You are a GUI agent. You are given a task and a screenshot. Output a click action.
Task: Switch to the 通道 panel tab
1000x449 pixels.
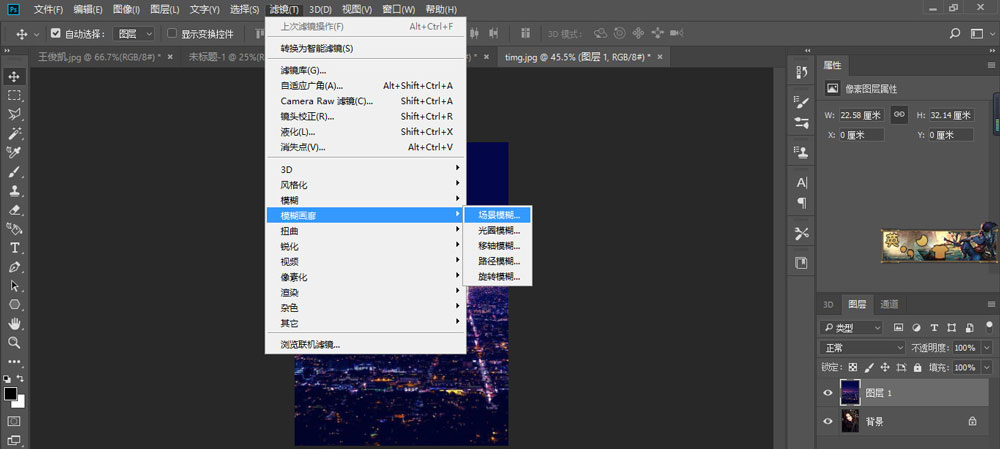888,304
